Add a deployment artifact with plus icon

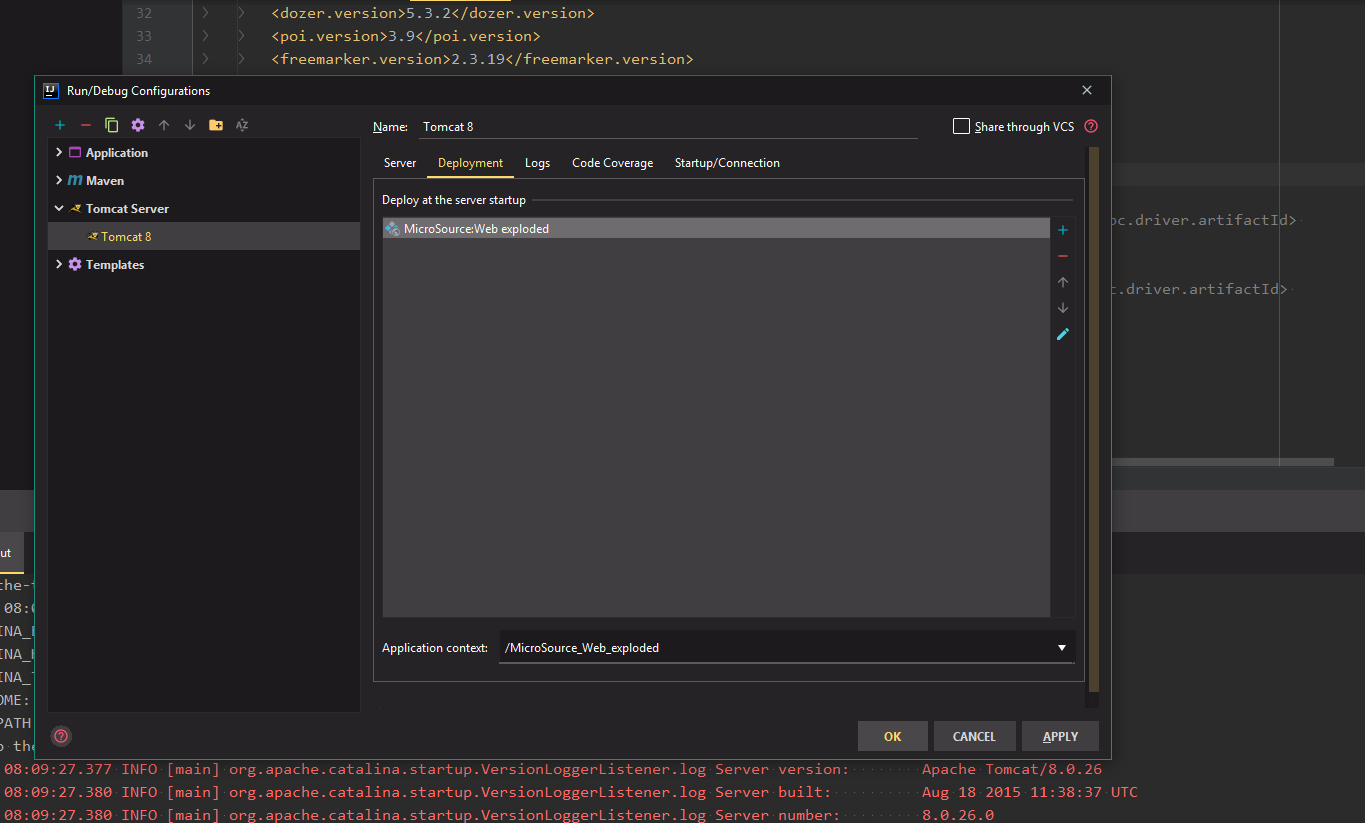click(x=1062, y=229)
